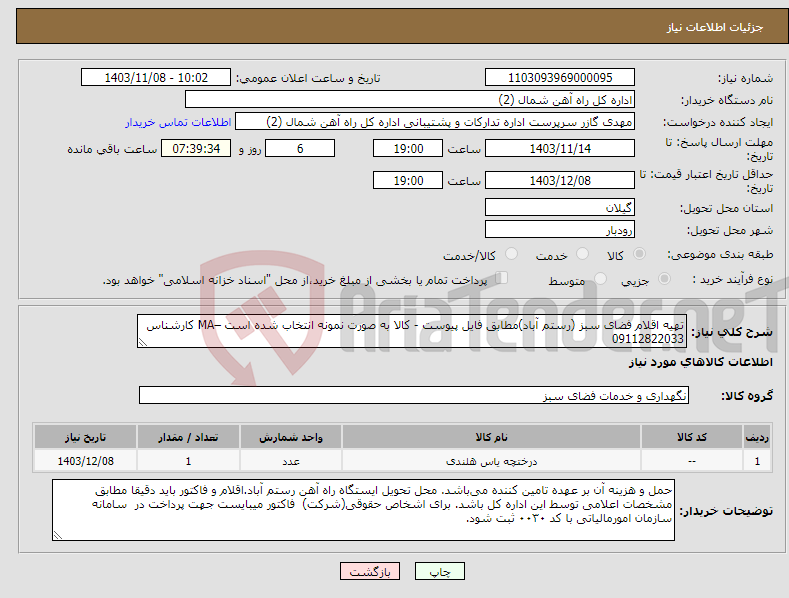The width and height of the screenshot is (789, 598).
Task: Click the price validity time 19:00 field
Action: coord(408,180)
